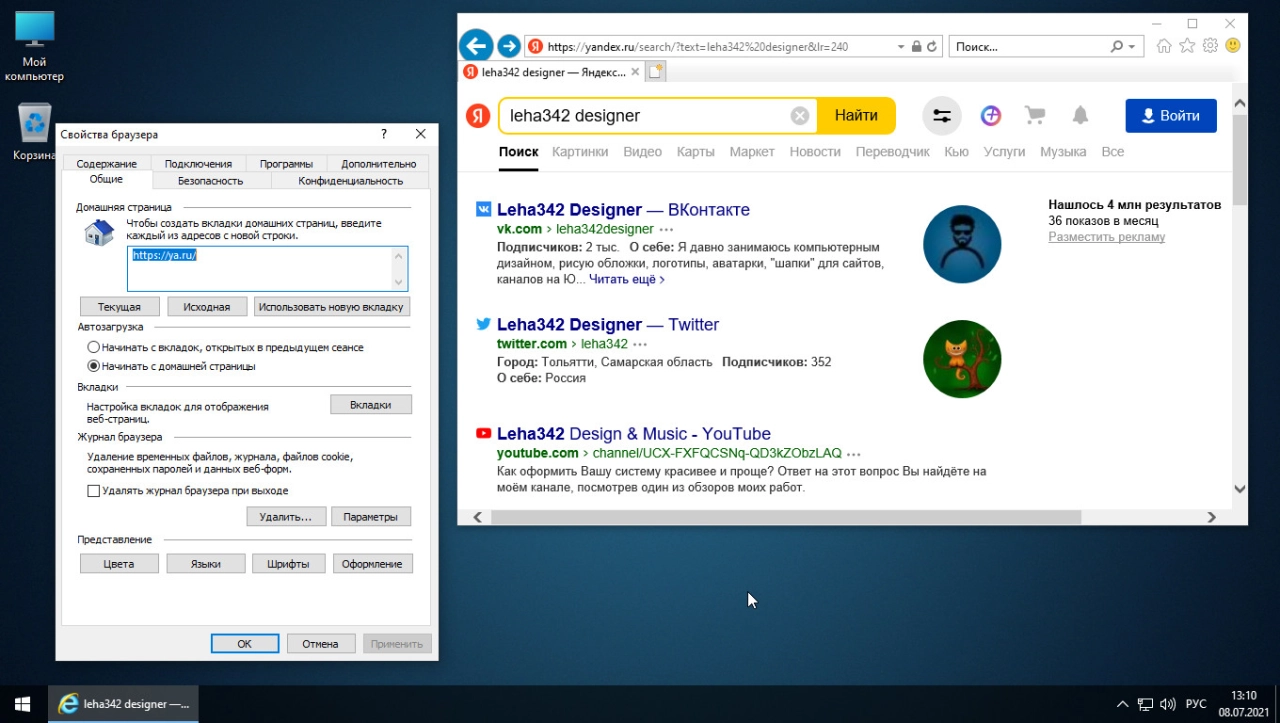Switch to the Дополнительно tab
The height and width of the screenshot is (723, 1280).
pyautogui.click(x=379, y=164)
